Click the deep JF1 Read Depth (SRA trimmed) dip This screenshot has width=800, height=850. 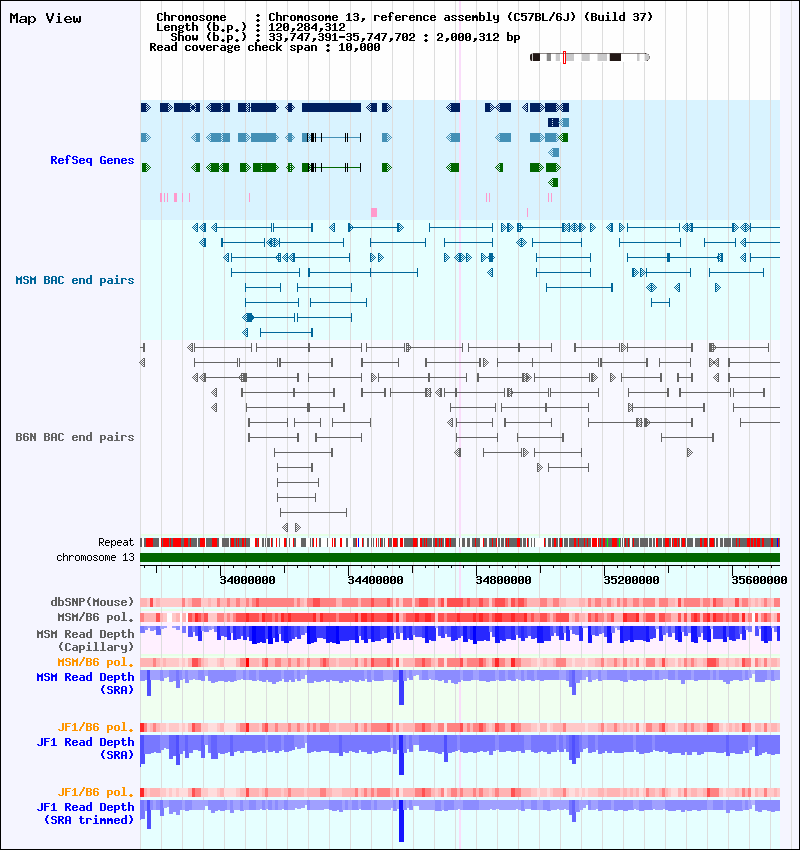[401, 821]
